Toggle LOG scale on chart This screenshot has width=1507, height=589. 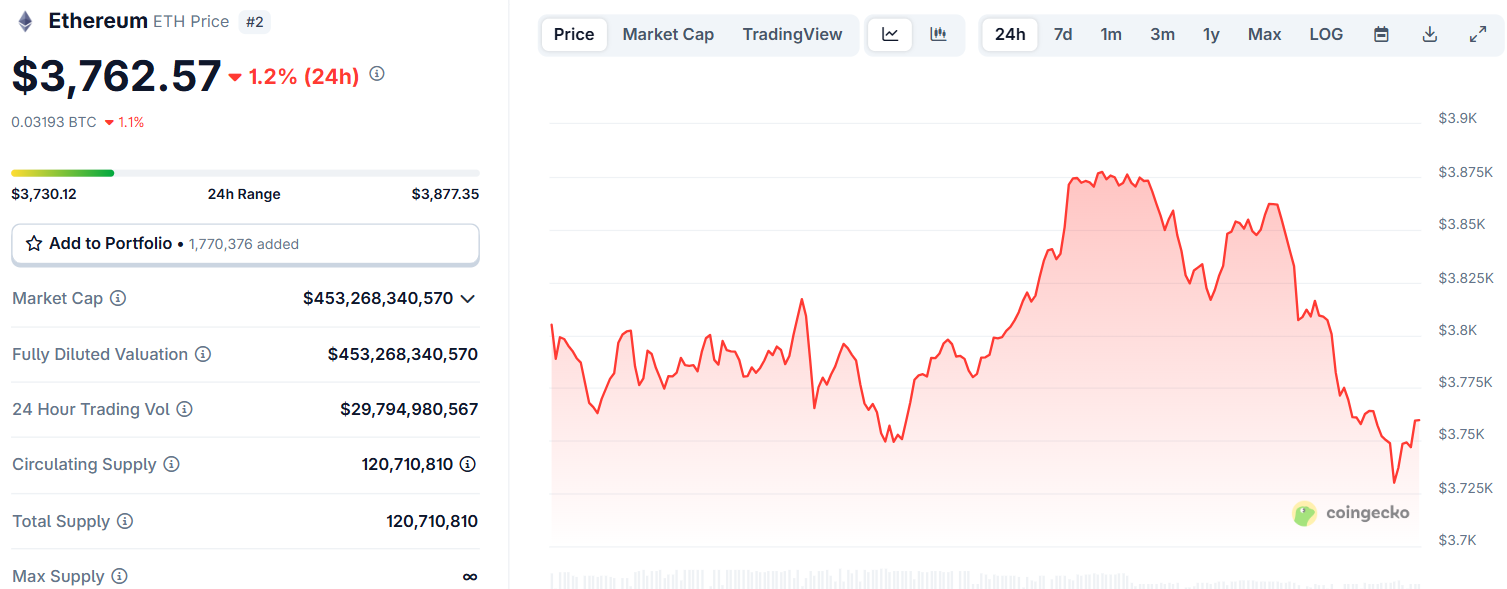click(1326, 34)
